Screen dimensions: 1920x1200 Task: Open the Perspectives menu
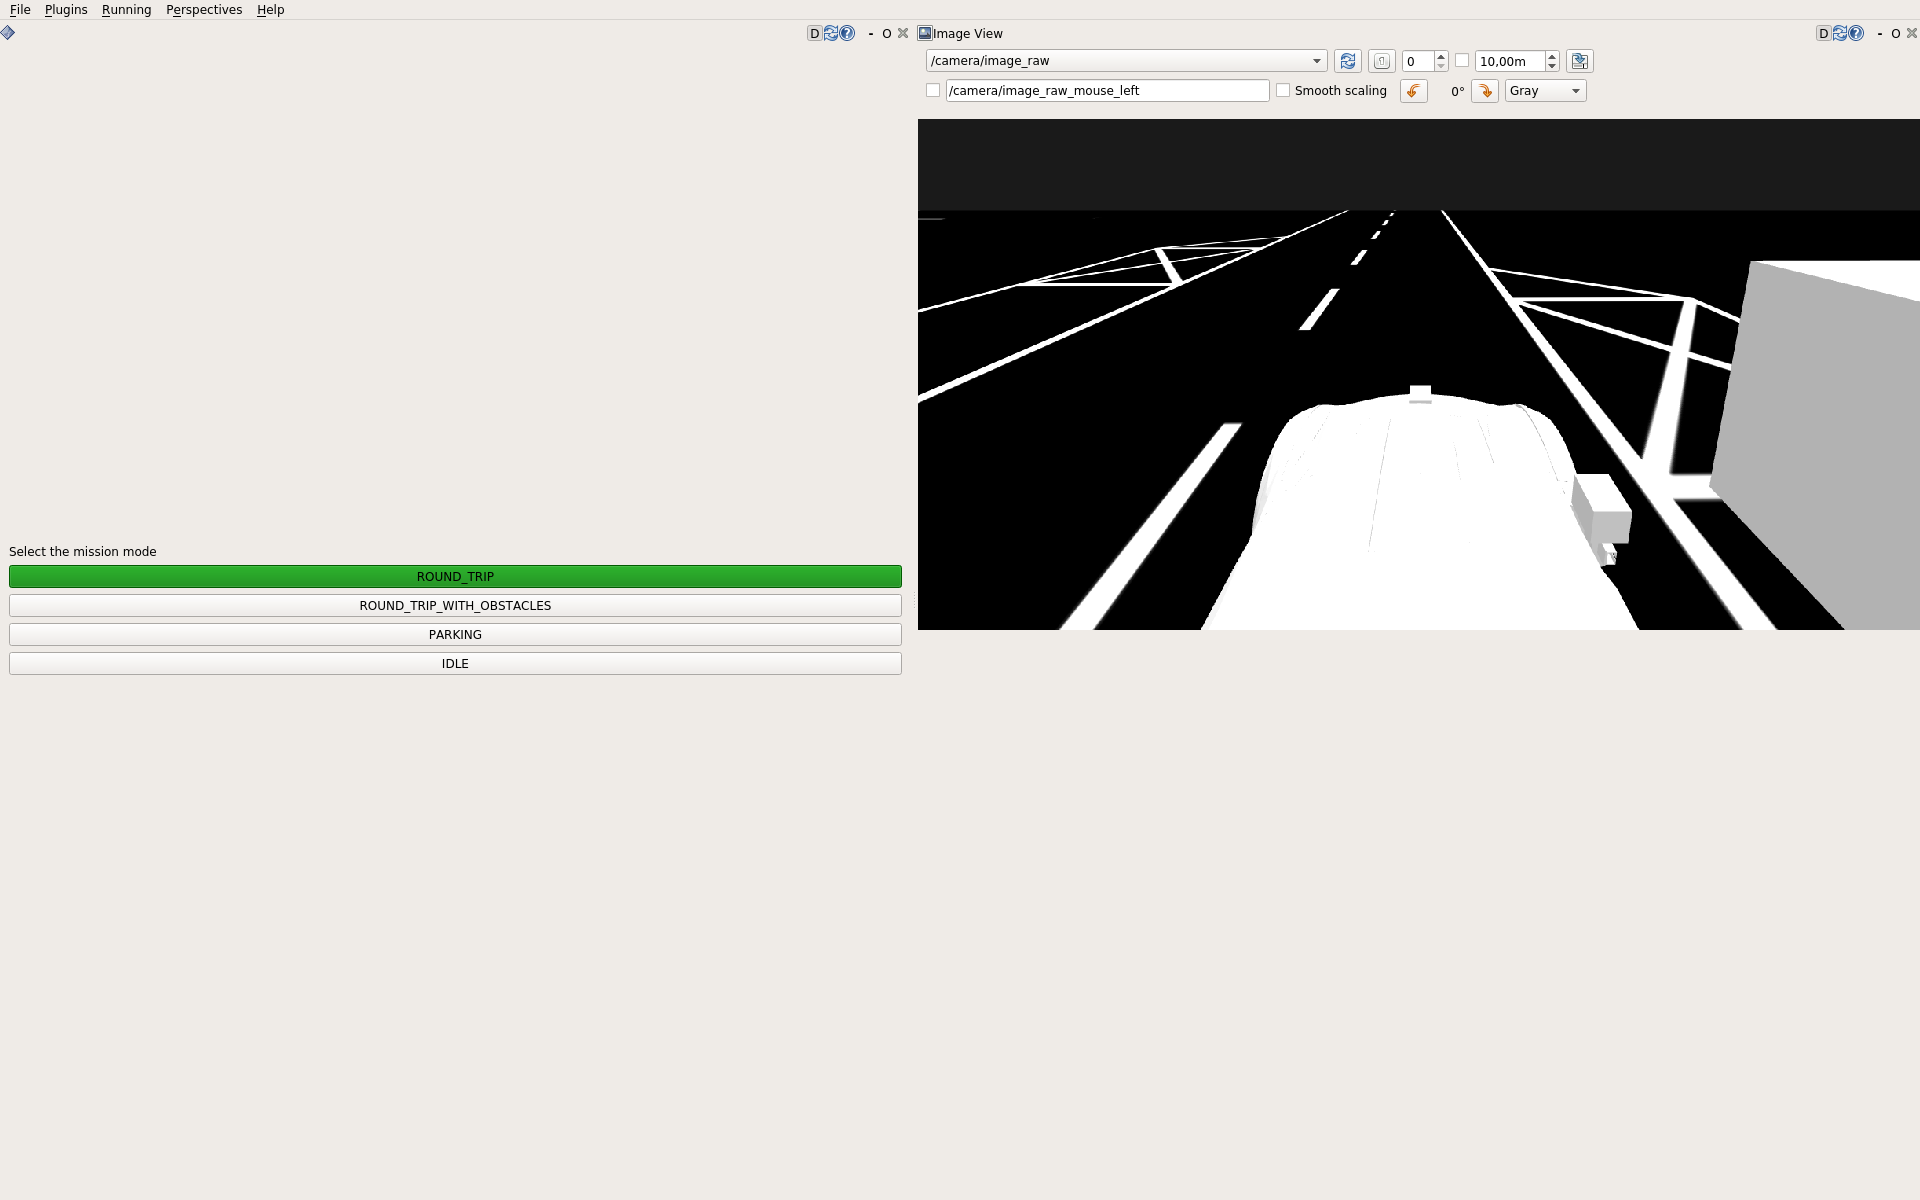pyautogui.click(x=204, y=10)
